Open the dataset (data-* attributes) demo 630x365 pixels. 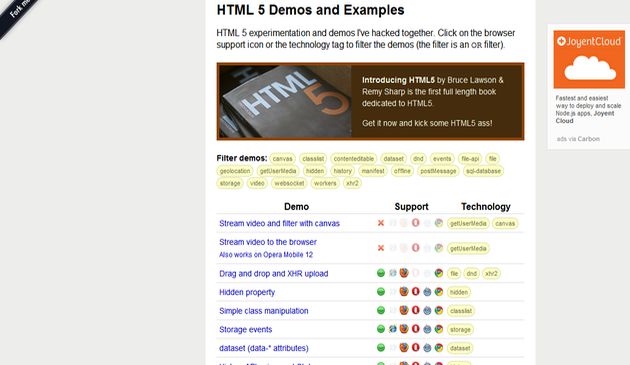pos(264,348)
